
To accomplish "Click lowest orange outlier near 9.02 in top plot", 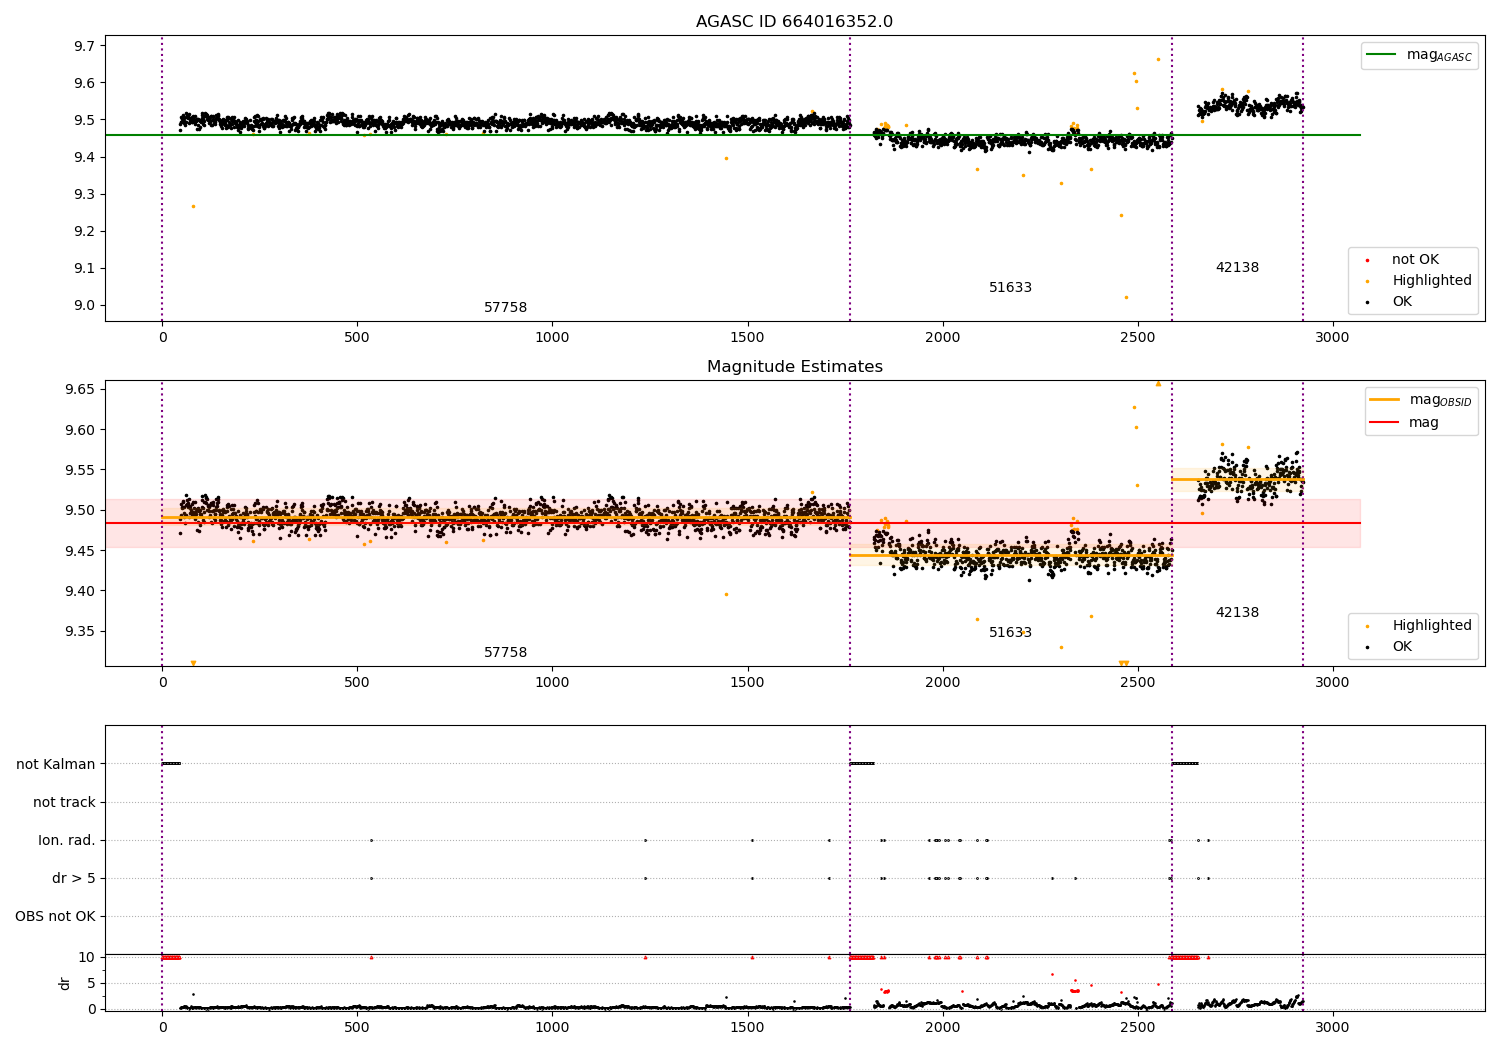I will tap(1126, 297).
